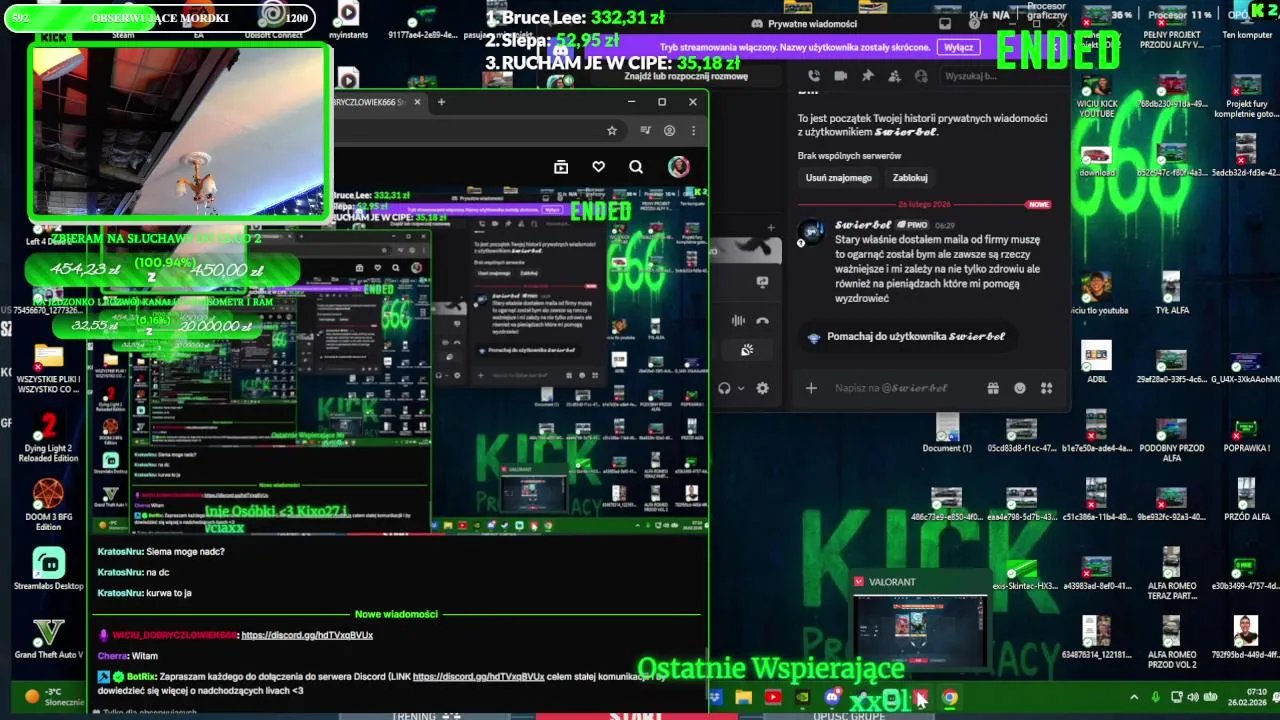Open Discord from taskbar
Screen dimensions: 1280x720
pyautogui.click(x=832, y=697)
